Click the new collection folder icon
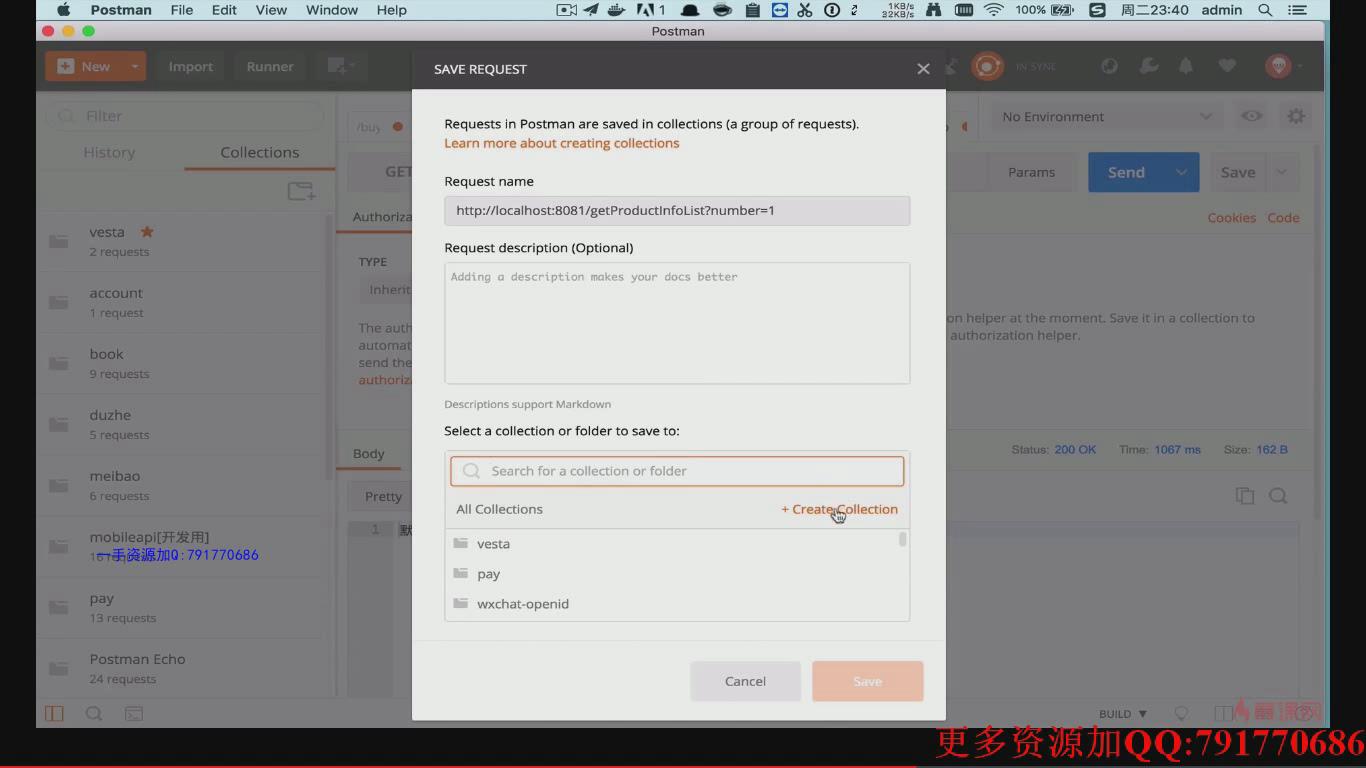The width and height of the screenshot is (1366, 768). [300, 191]
